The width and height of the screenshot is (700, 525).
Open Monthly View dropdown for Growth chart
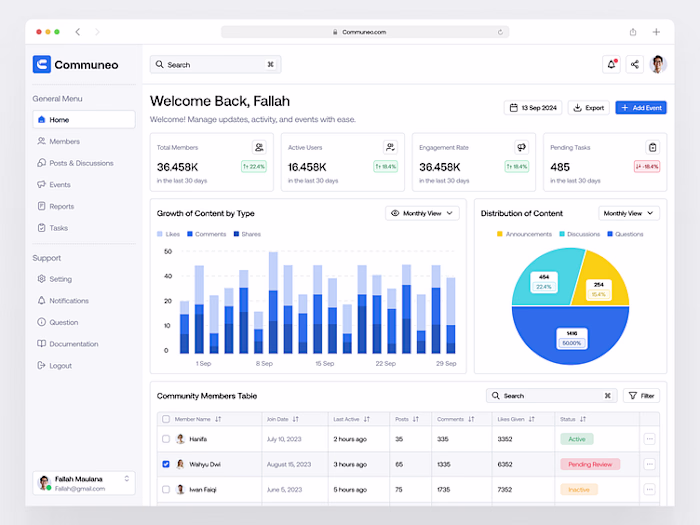tap(422, 213)
